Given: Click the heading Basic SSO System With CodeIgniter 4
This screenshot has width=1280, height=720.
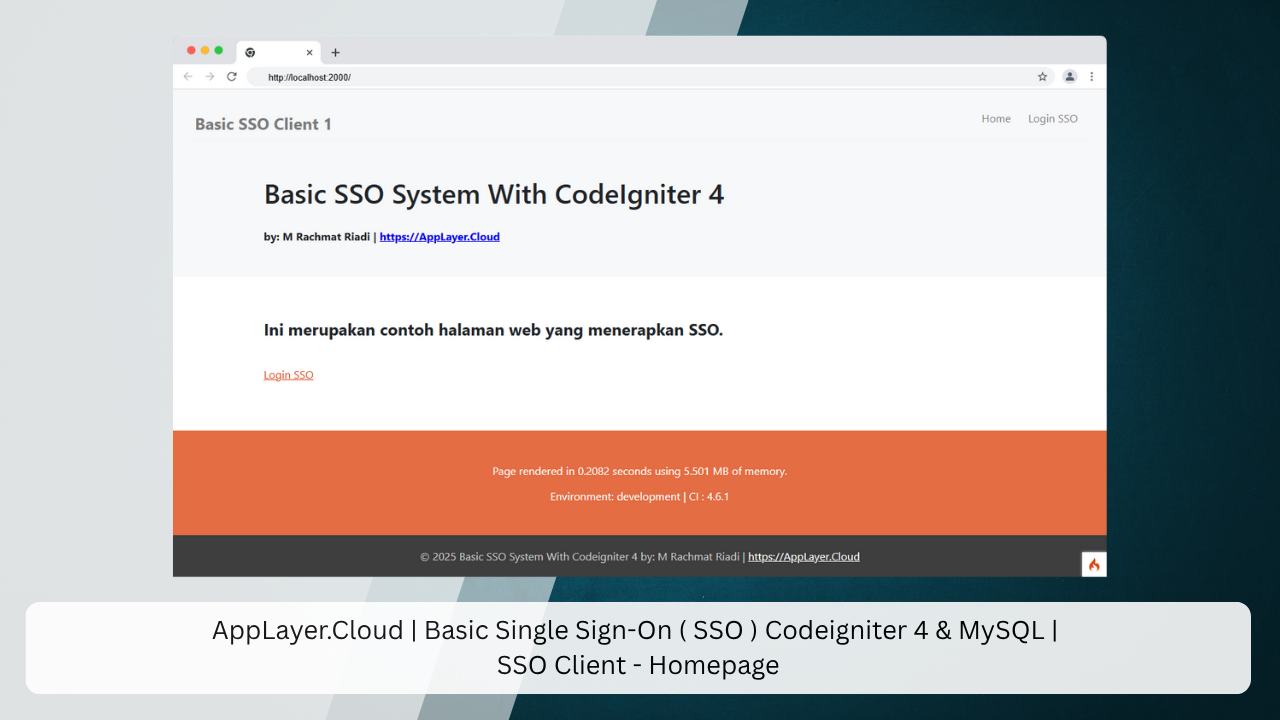Looking at the screenshot, I should [494, 194].
